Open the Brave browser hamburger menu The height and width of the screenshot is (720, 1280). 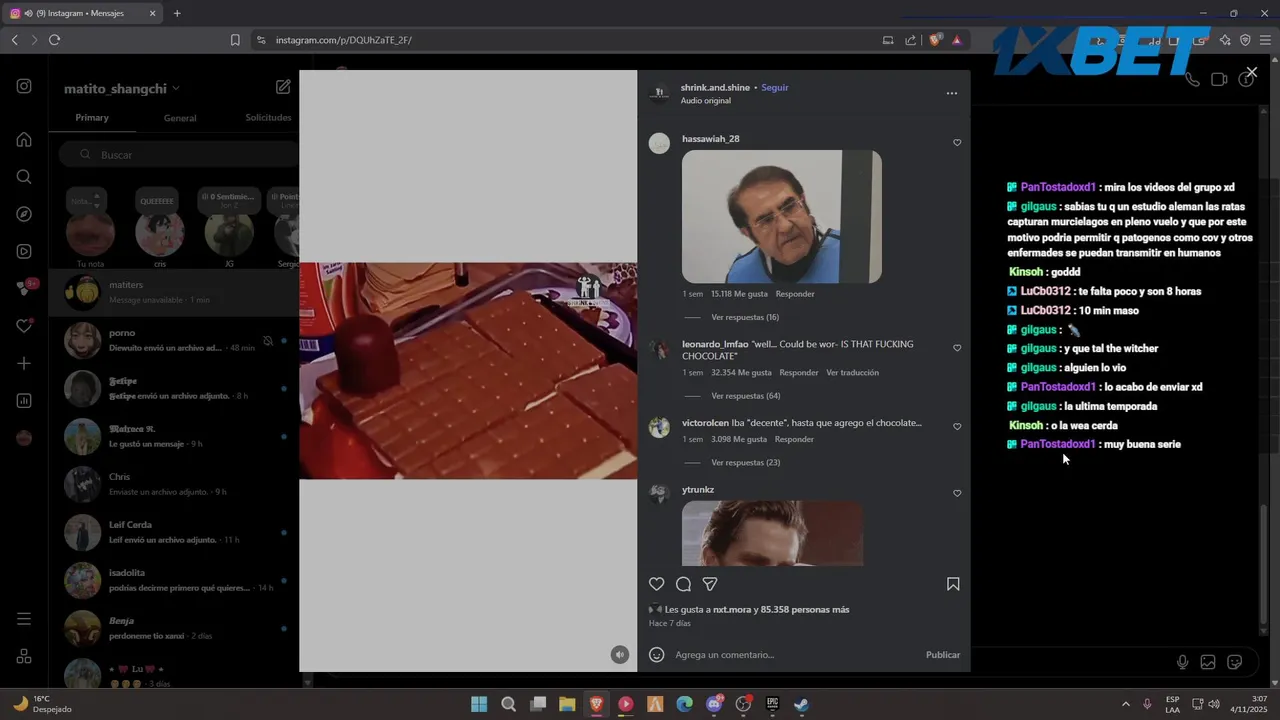1266,40
